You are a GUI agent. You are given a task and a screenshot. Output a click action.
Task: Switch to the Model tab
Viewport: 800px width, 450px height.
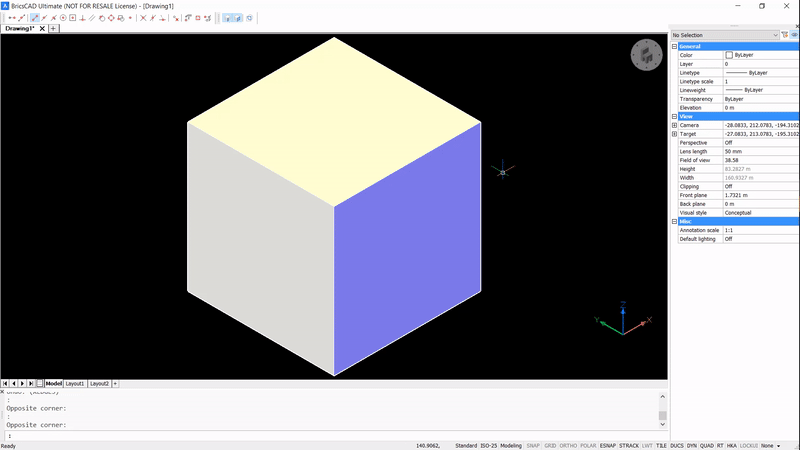(x=54, y=383)
